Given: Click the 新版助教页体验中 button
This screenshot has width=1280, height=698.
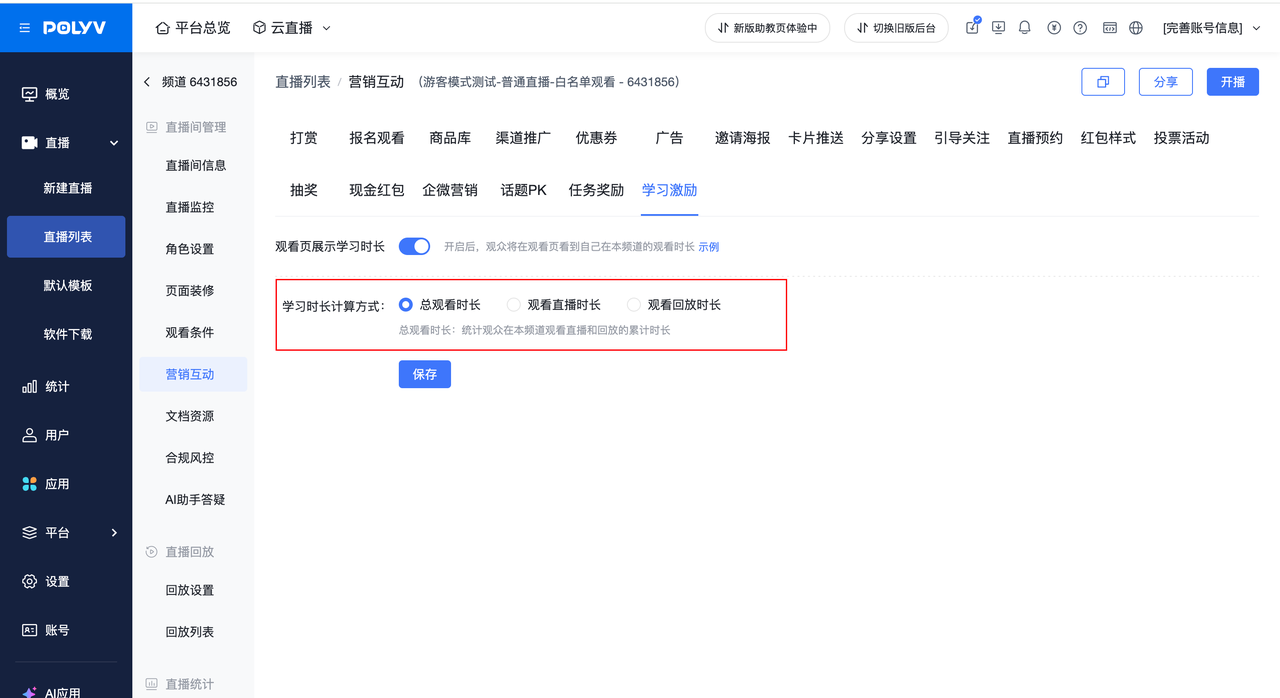Looking at the screenshot, I should click(x=767, y=28).
